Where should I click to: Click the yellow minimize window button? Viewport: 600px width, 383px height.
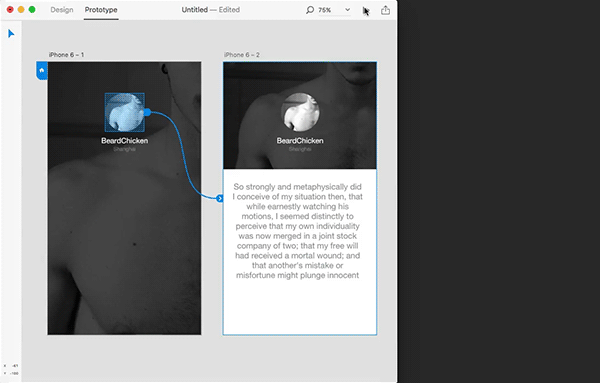21,10
